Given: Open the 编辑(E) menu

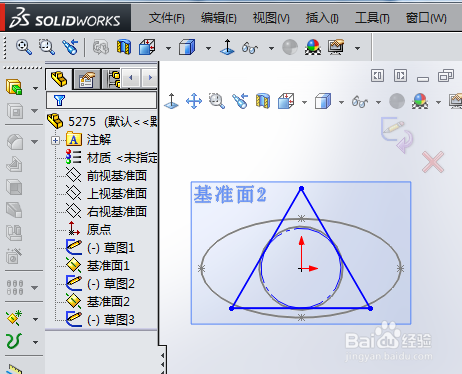Looking at the screenshot, I should [219, 18].
